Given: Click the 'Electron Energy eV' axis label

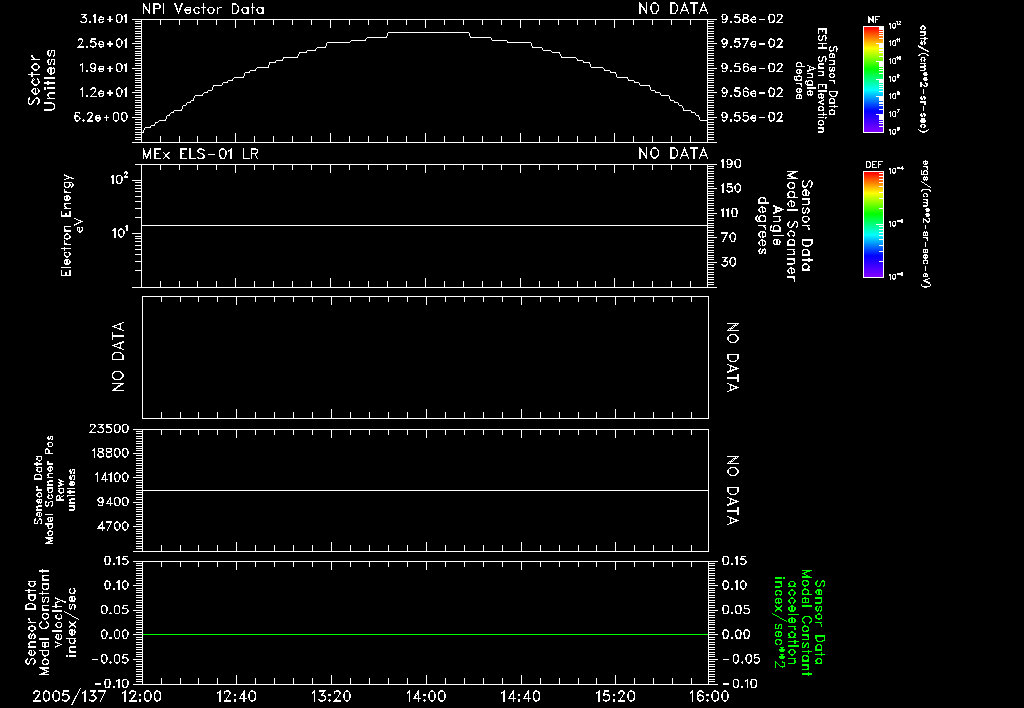Looking at the screenshot, I should coord(72,225).
